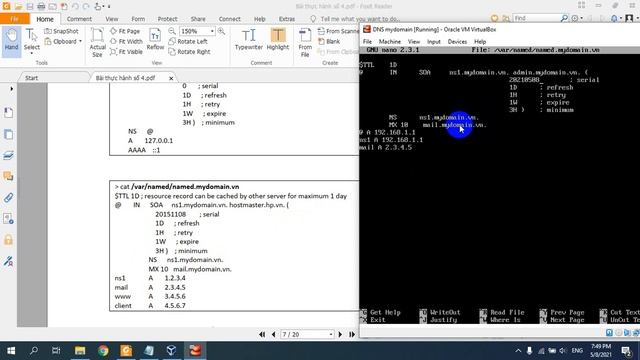The height and width of the screenshot is (360, 640).
Task: Expand the navigation panel arrow
Action: coord(11,89)
